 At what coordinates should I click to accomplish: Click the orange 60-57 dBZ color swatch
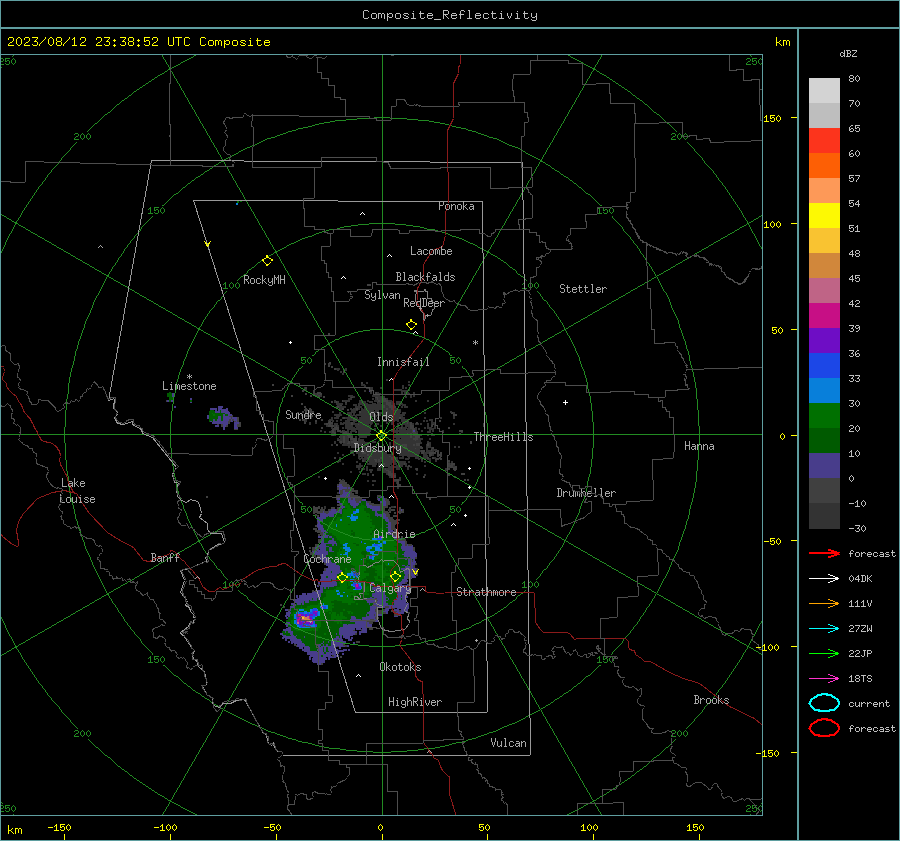click(x=824, y=166)
